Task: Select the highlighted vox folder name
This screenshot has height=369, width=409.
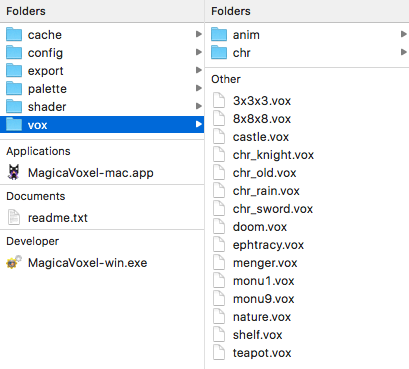Action: click(x=38, y=125)
